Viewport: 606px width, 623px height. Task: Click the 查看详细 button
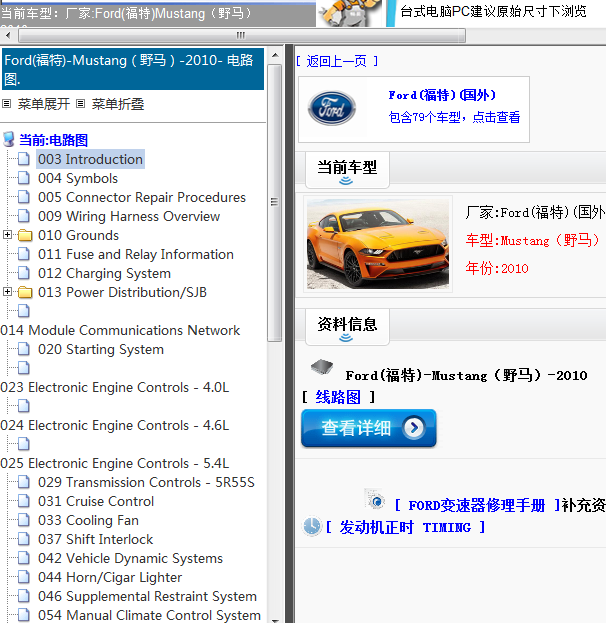click(x=369, y=428)
